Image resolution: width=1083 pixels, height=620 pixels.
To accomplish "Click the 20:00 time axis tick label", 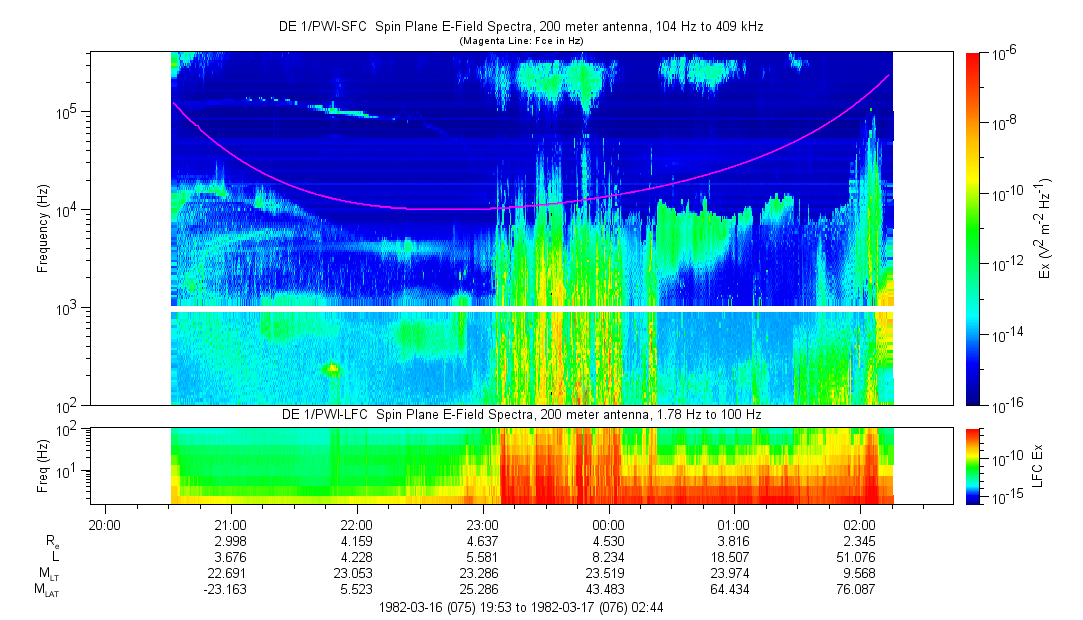I will (x=105, y=524).
